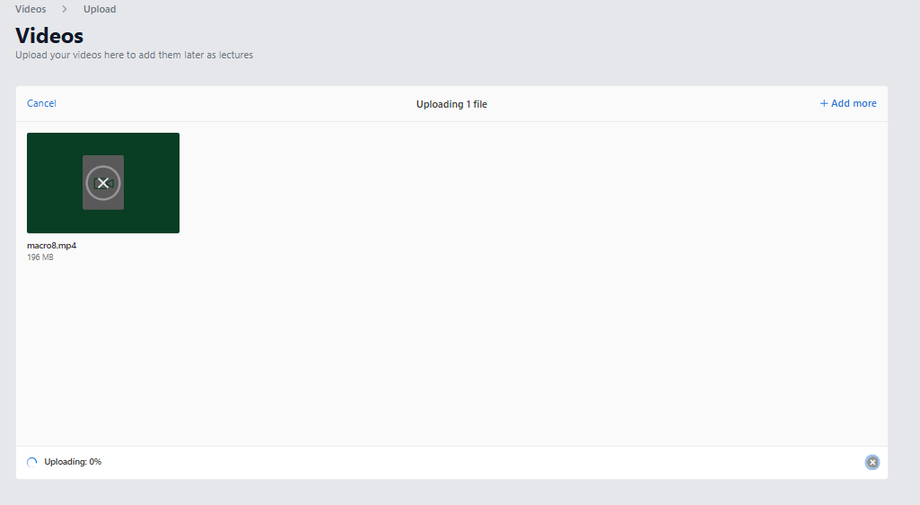Viewport: 920px width, 505px height.
Task: Click the breadcrumb chevron separator
Action: (x=65, y=9)
